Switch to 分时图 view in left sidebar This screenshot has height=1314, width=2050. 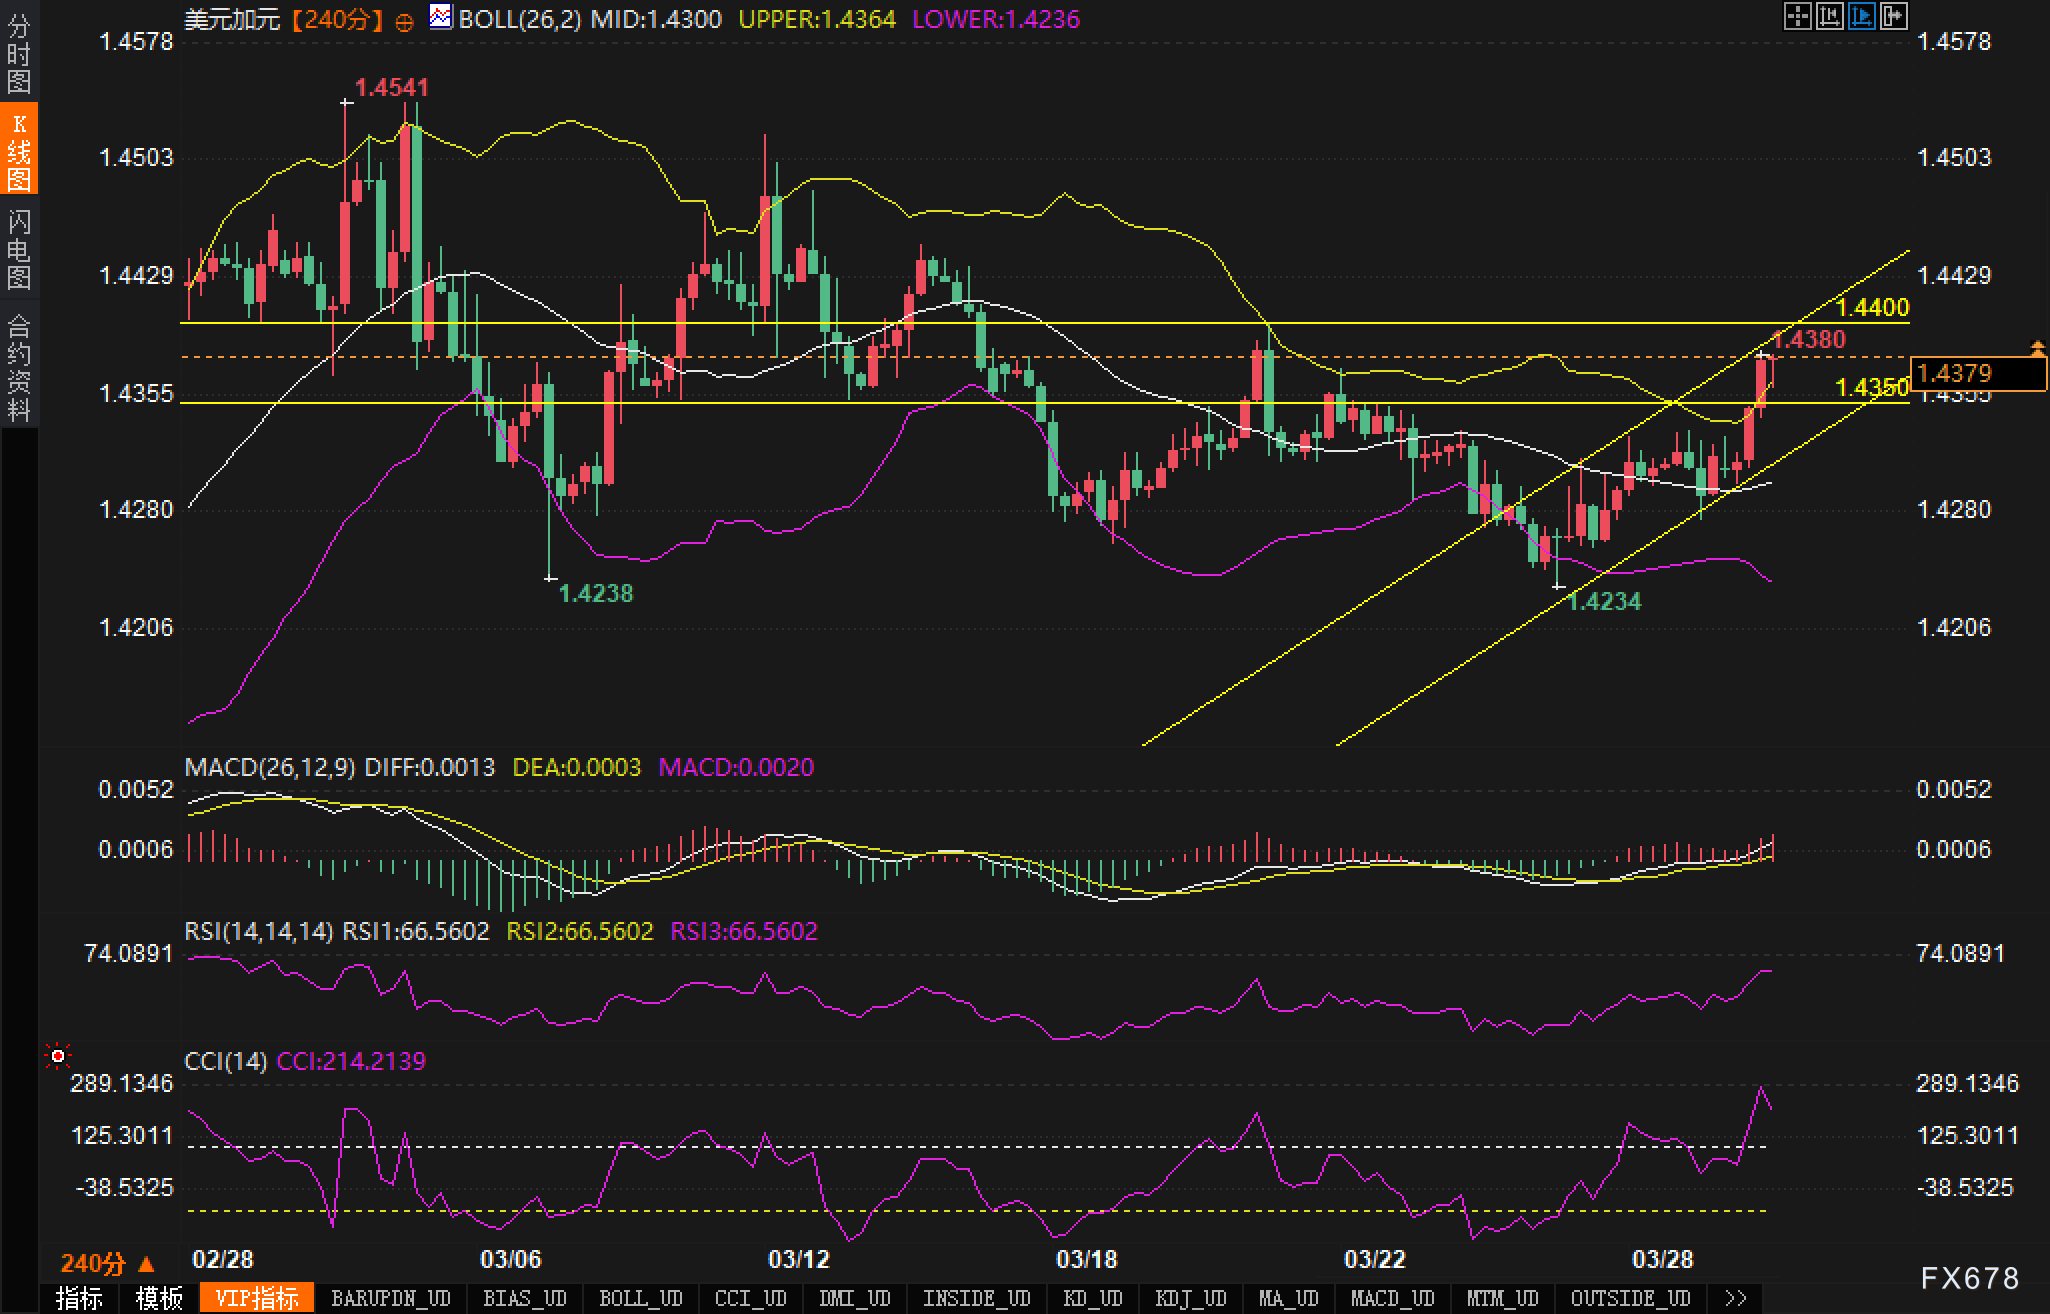pyautogui.click(x=19, y=54)
